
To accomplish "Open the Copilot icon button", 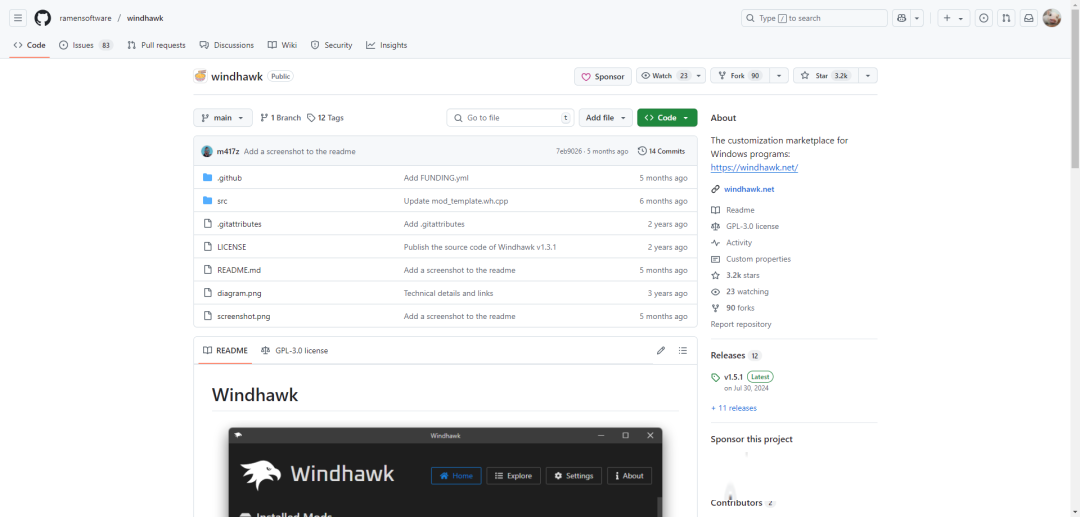I will (x=901, y=19).
